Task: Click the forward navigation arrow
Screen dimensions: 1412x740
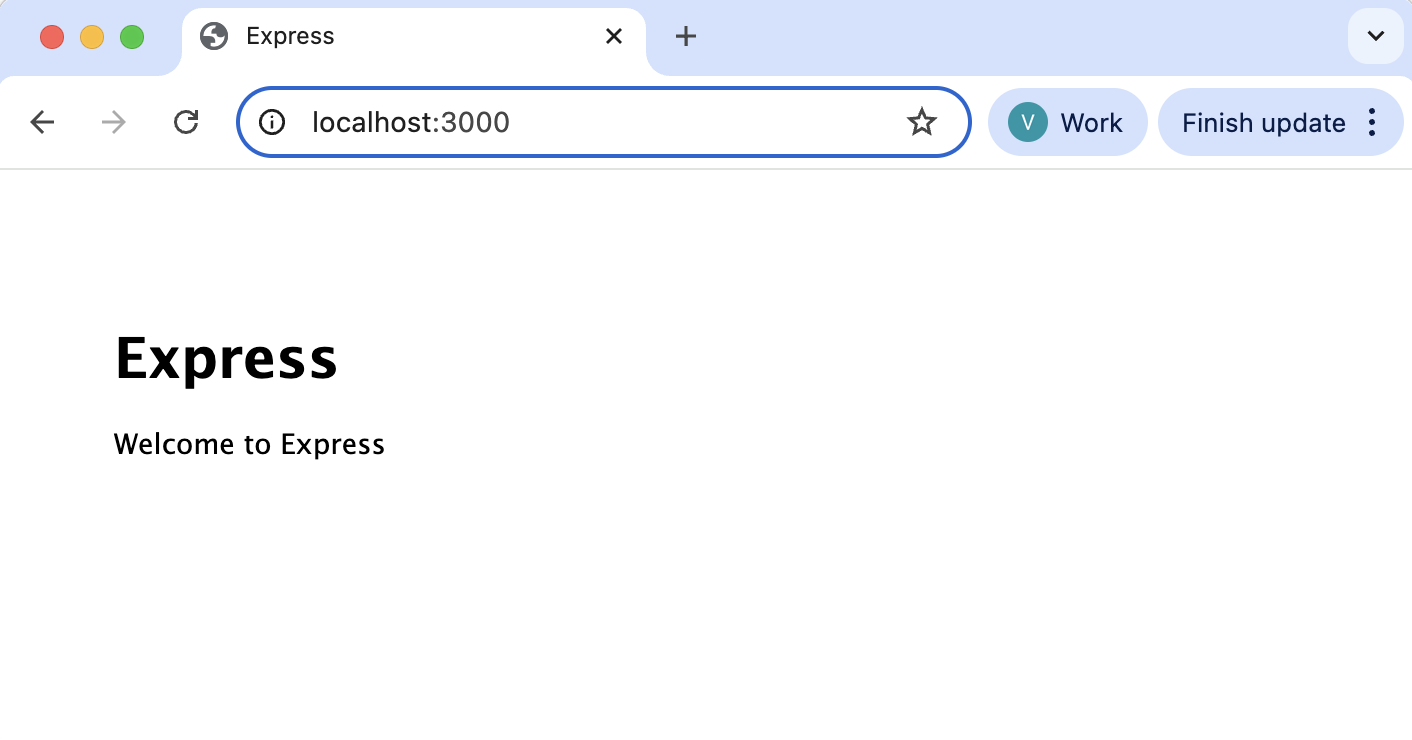Action: tap(113, 122)
